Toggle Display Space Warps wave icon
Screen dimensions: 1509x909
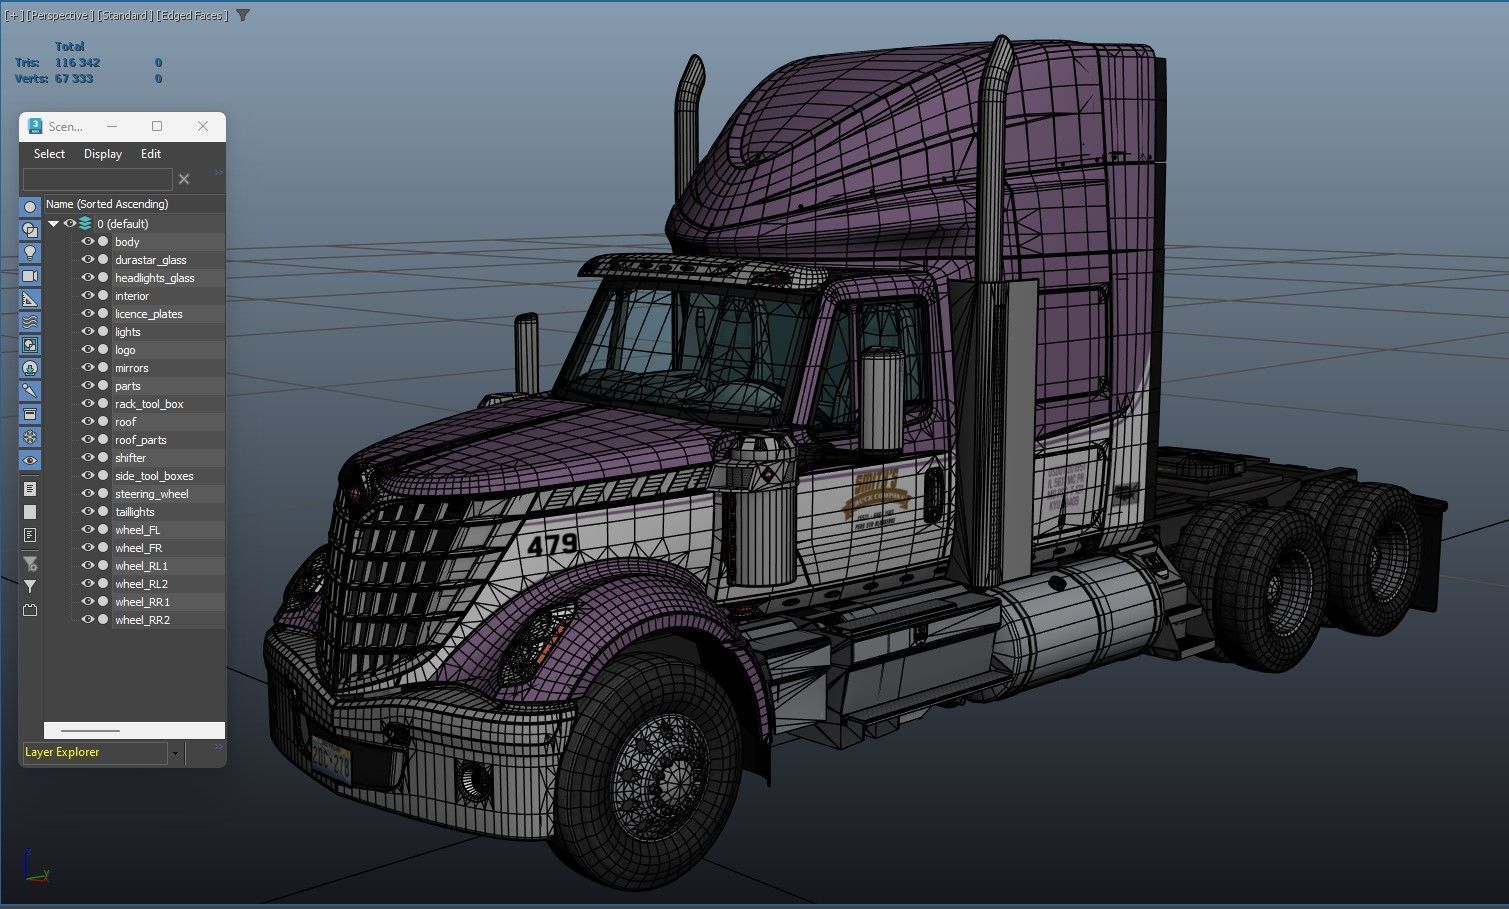click(x=30, y=322)
